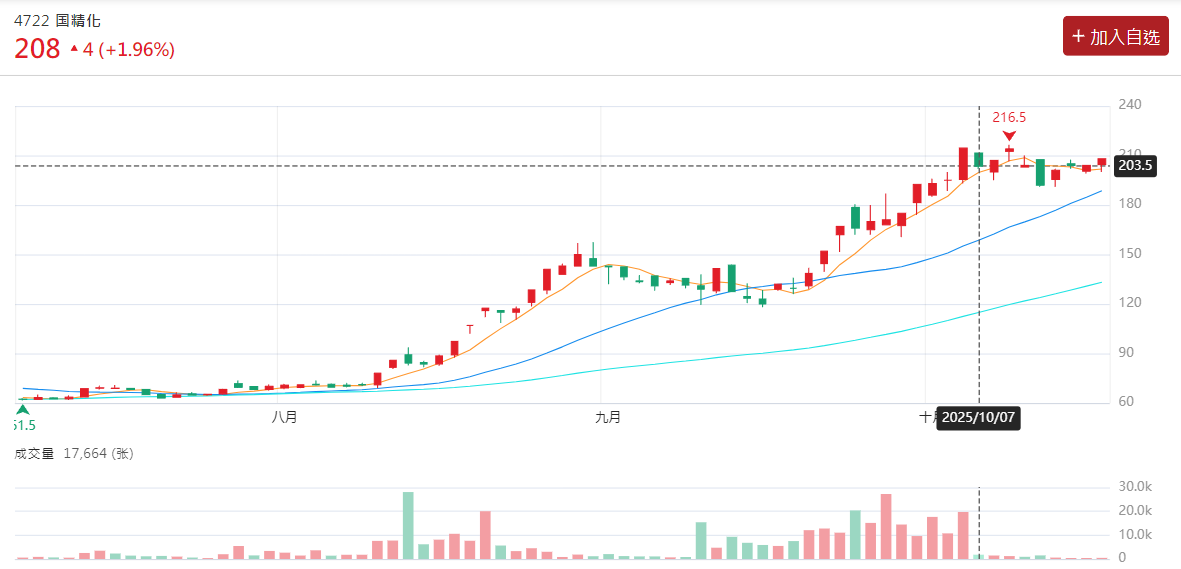Click the green arrow marker above 61.5
Screen dimensions: 1181x569
coord(23,409)
